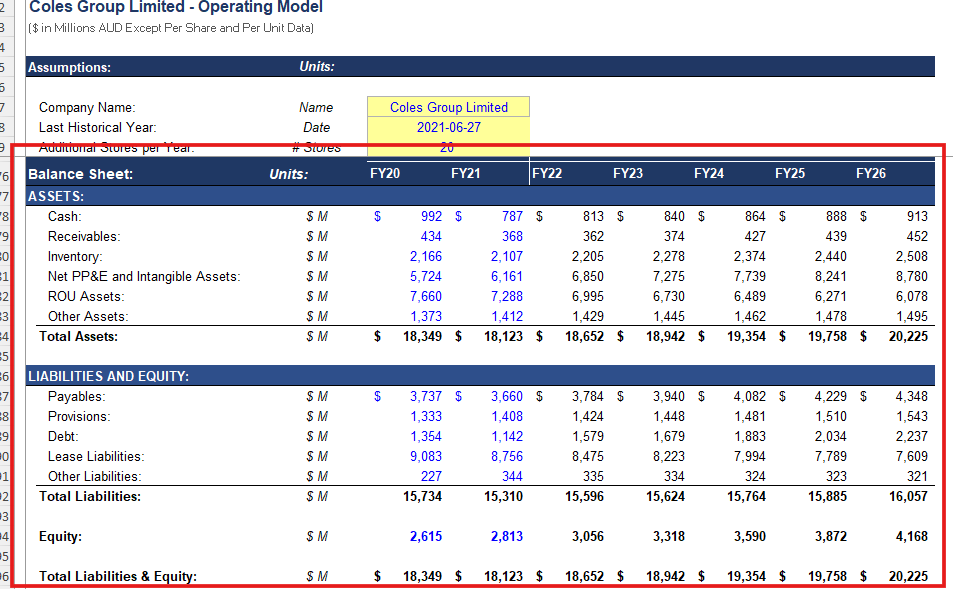Click FY20 Debt value 1,354
Screen dimensions: 953x589
[425, 436]
